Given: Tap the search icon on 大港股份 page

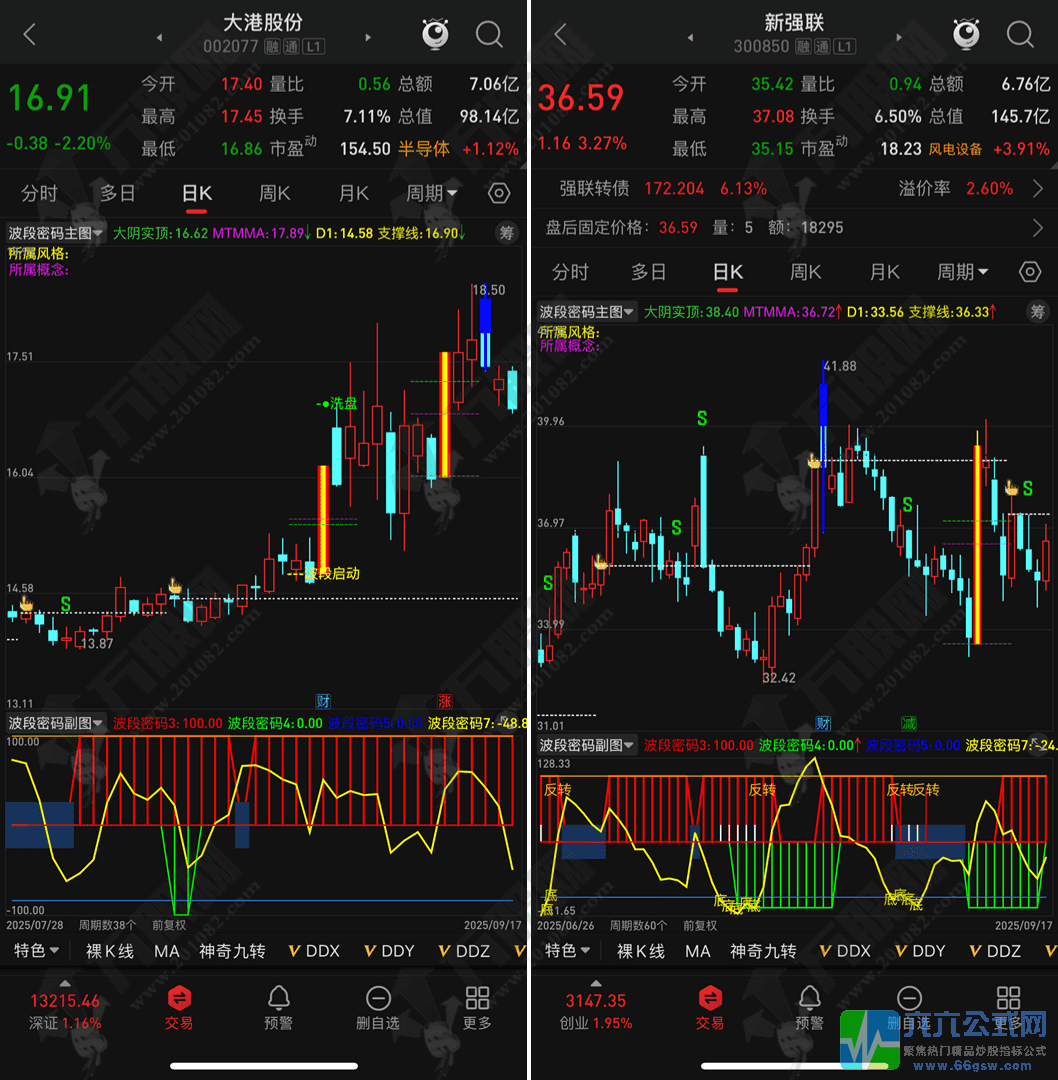Looking at the screenshot, I should [x=489, y=33].
